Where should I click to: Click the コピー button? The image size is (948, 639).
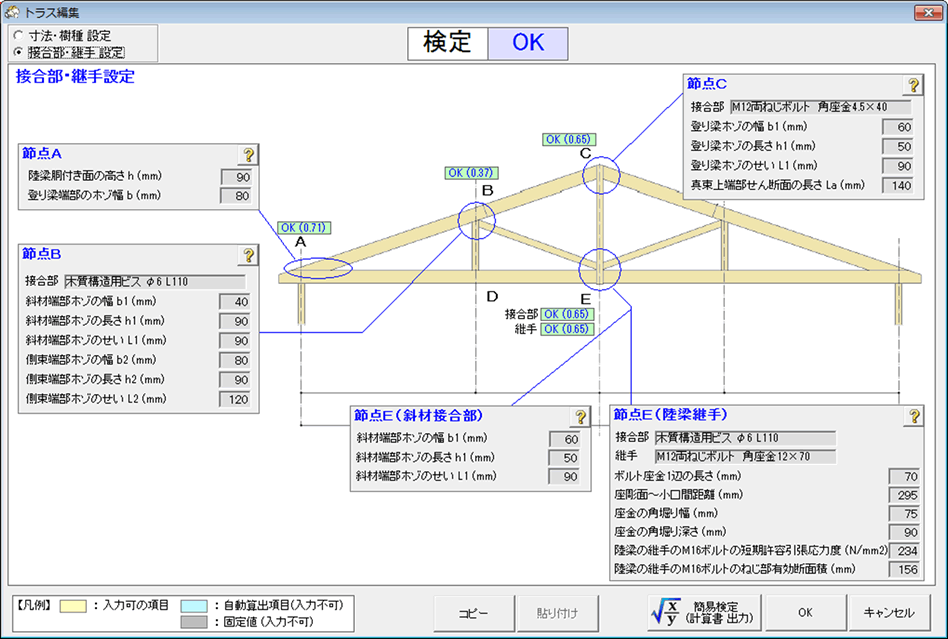pyautogui.click(x=473, y=613)
